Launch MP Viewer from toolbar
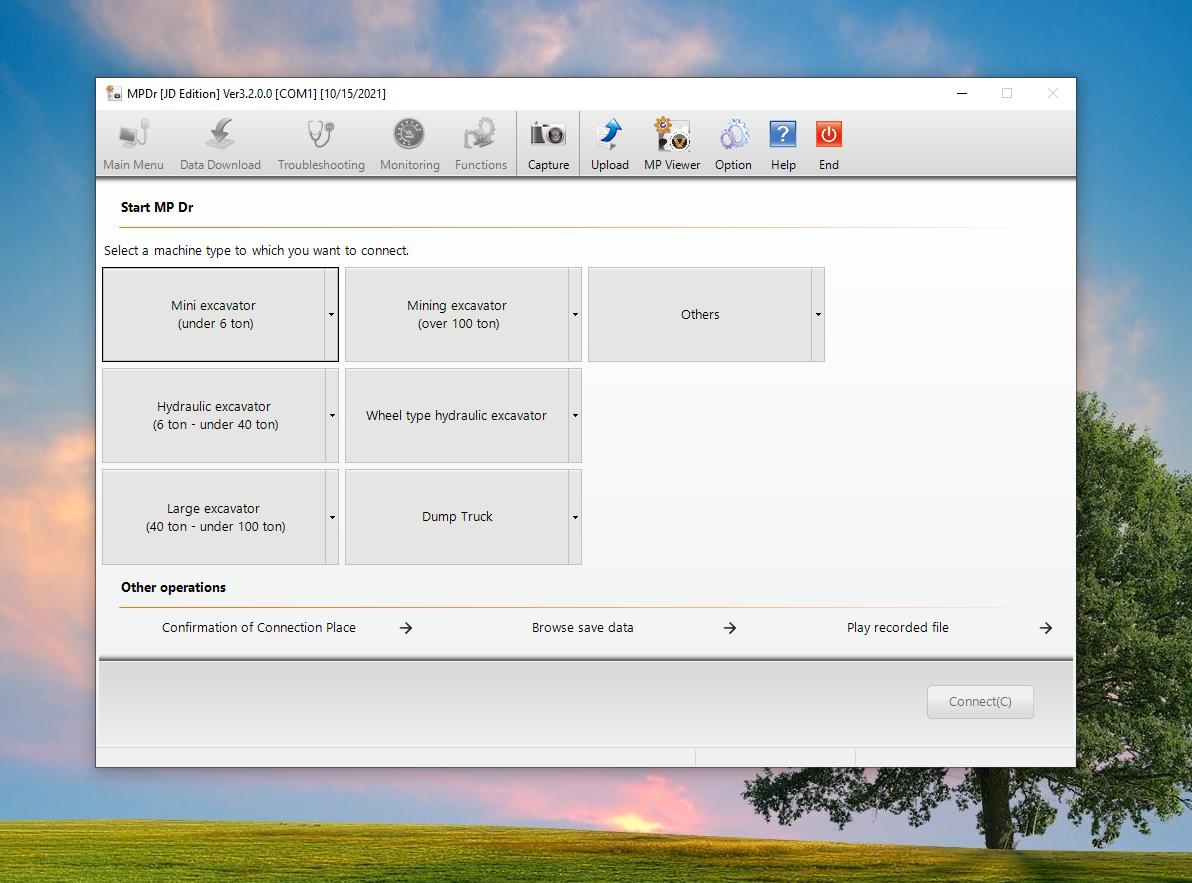This screenshot has height=883, width=1192. point(671,135)
